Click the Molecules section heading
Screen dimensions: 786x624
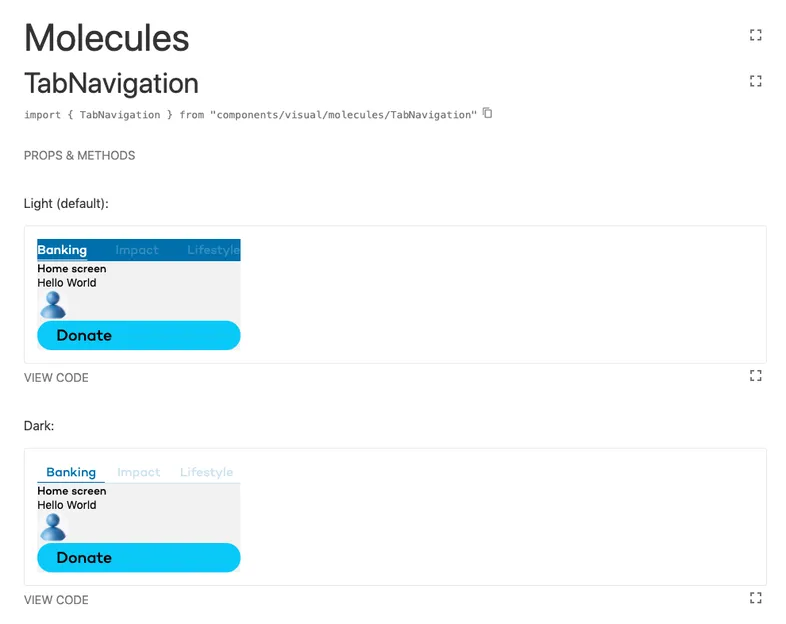[106, 38]
